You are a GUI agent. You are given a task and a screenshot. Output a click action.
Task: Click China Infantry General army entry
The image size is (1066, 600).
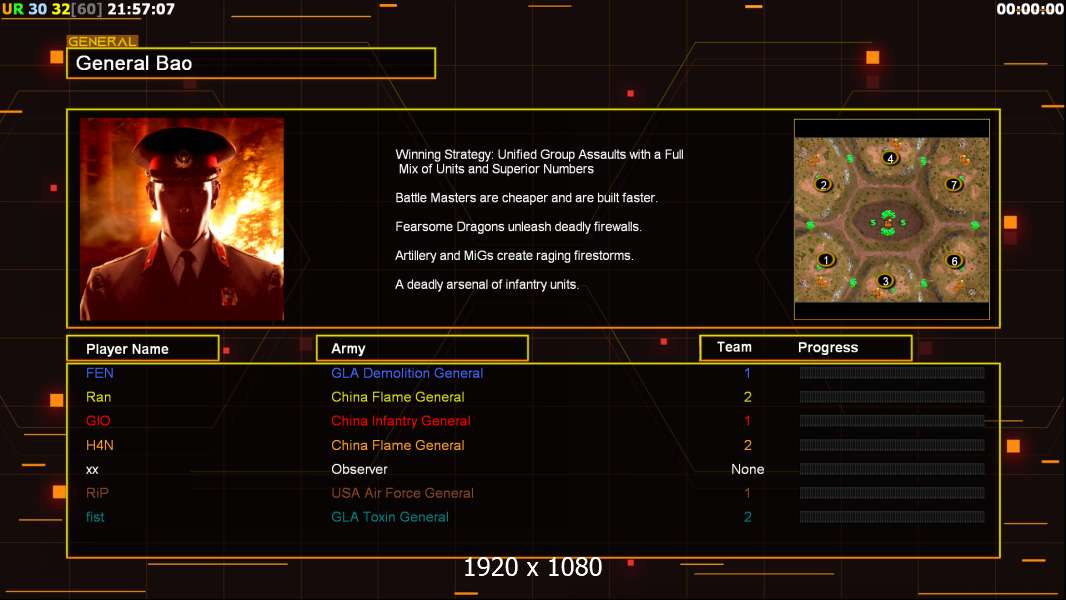400,421
